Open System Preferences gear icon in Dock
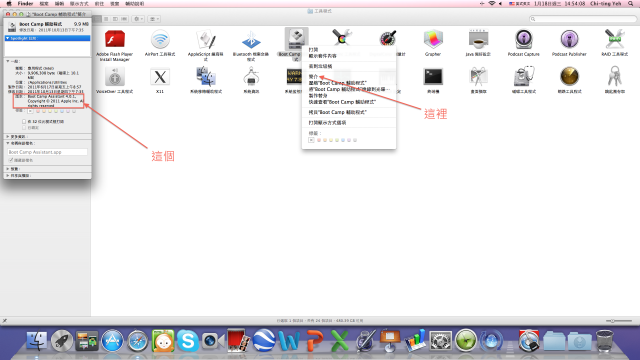This screenshot has width=640, height=360. coord(440,341)
